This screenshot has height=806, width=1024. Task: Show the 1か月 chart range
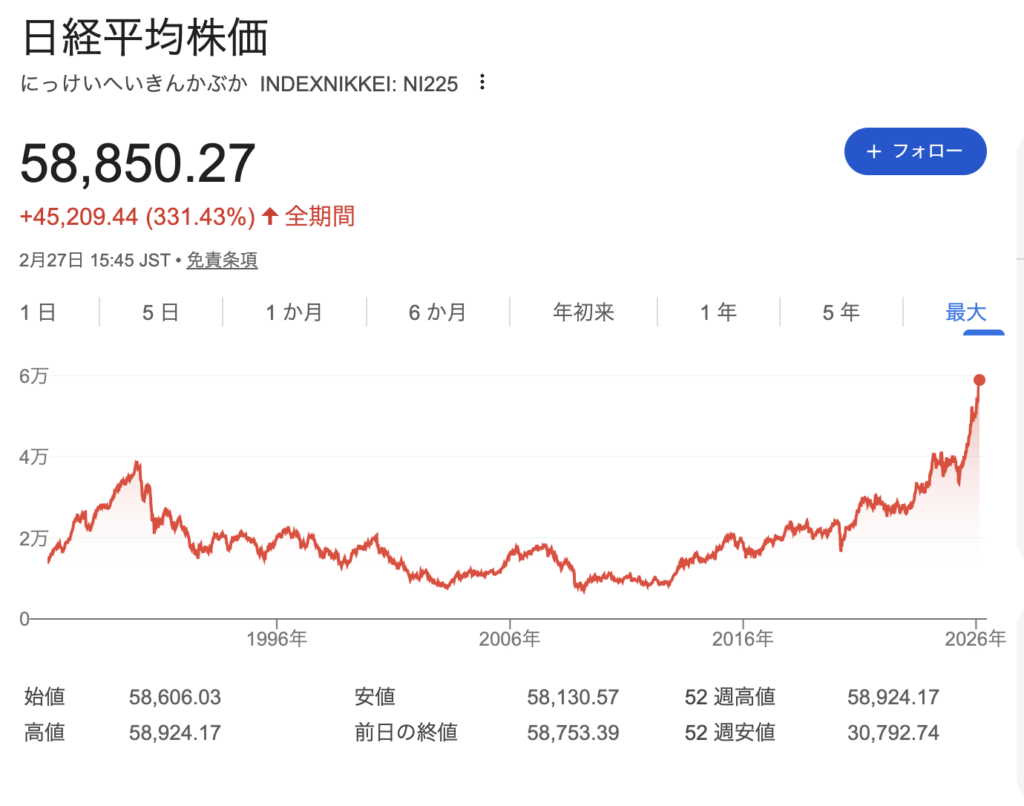click(x=294, y=312)
